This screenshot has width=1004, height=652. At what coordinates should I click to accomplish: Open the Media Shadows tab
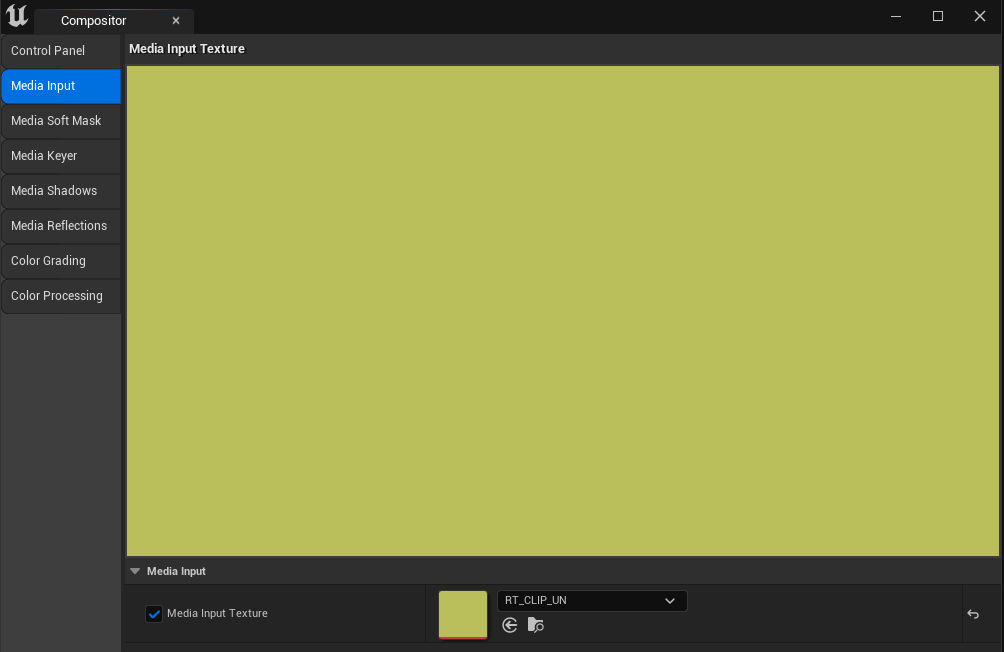pos(60,191)
